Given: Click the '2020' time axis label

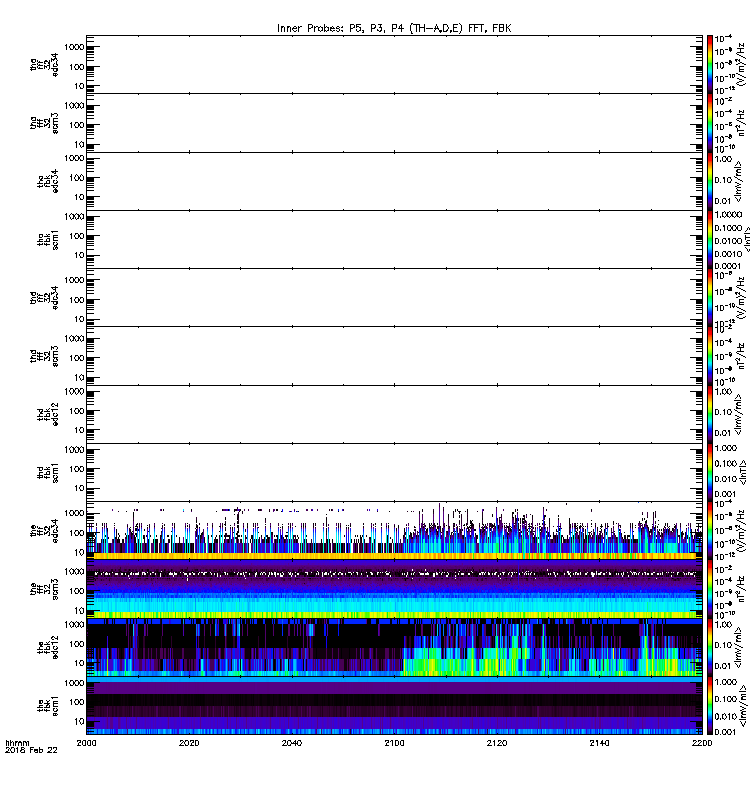Looking at the screenshot, I should [189, 743].
